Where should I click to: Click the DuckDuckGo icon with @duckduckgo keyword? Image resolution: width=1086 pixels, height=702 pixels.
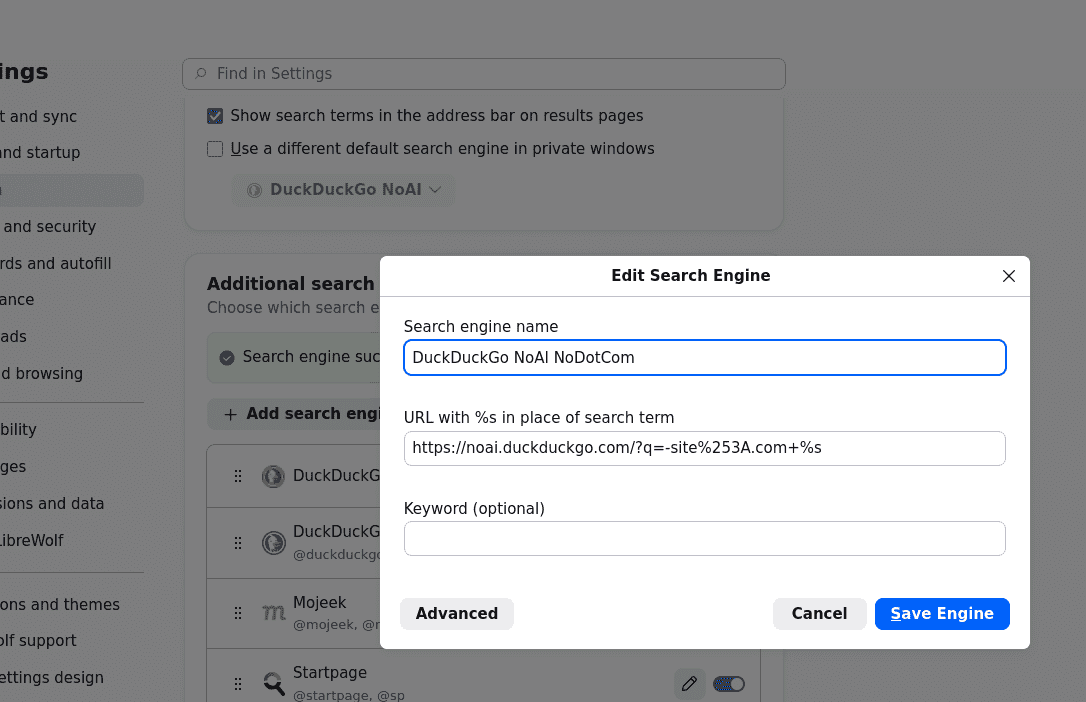pos(274,543)
